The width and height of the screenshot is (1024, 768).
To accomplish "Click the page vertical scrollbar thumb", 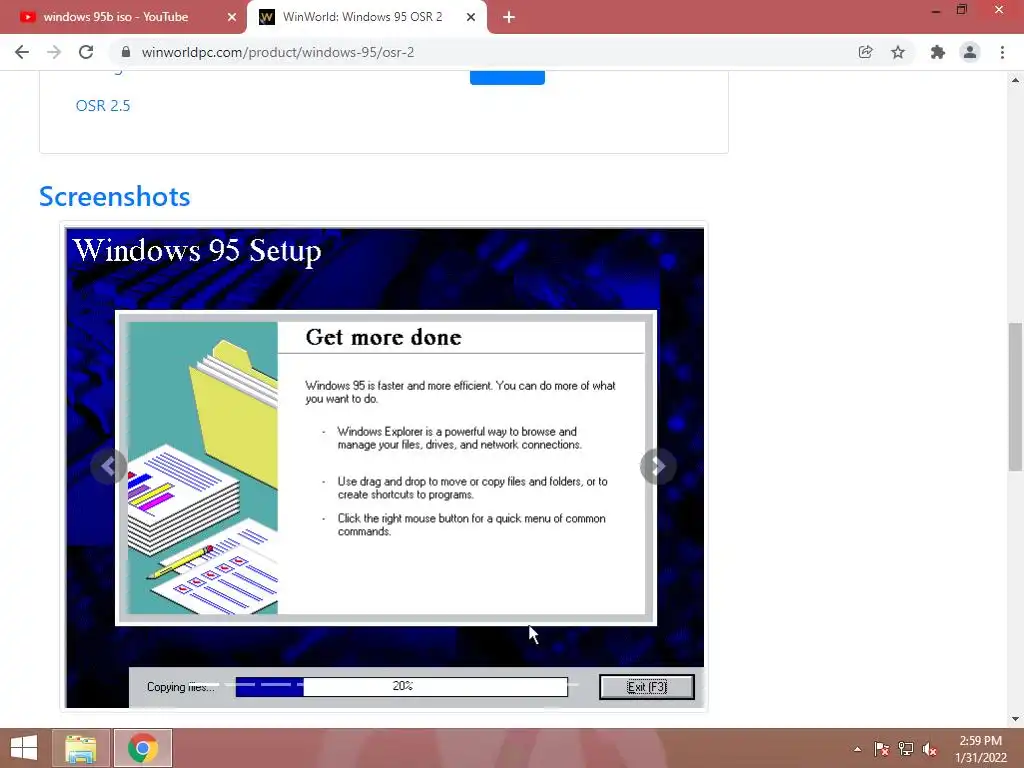I will point(1015,396).
